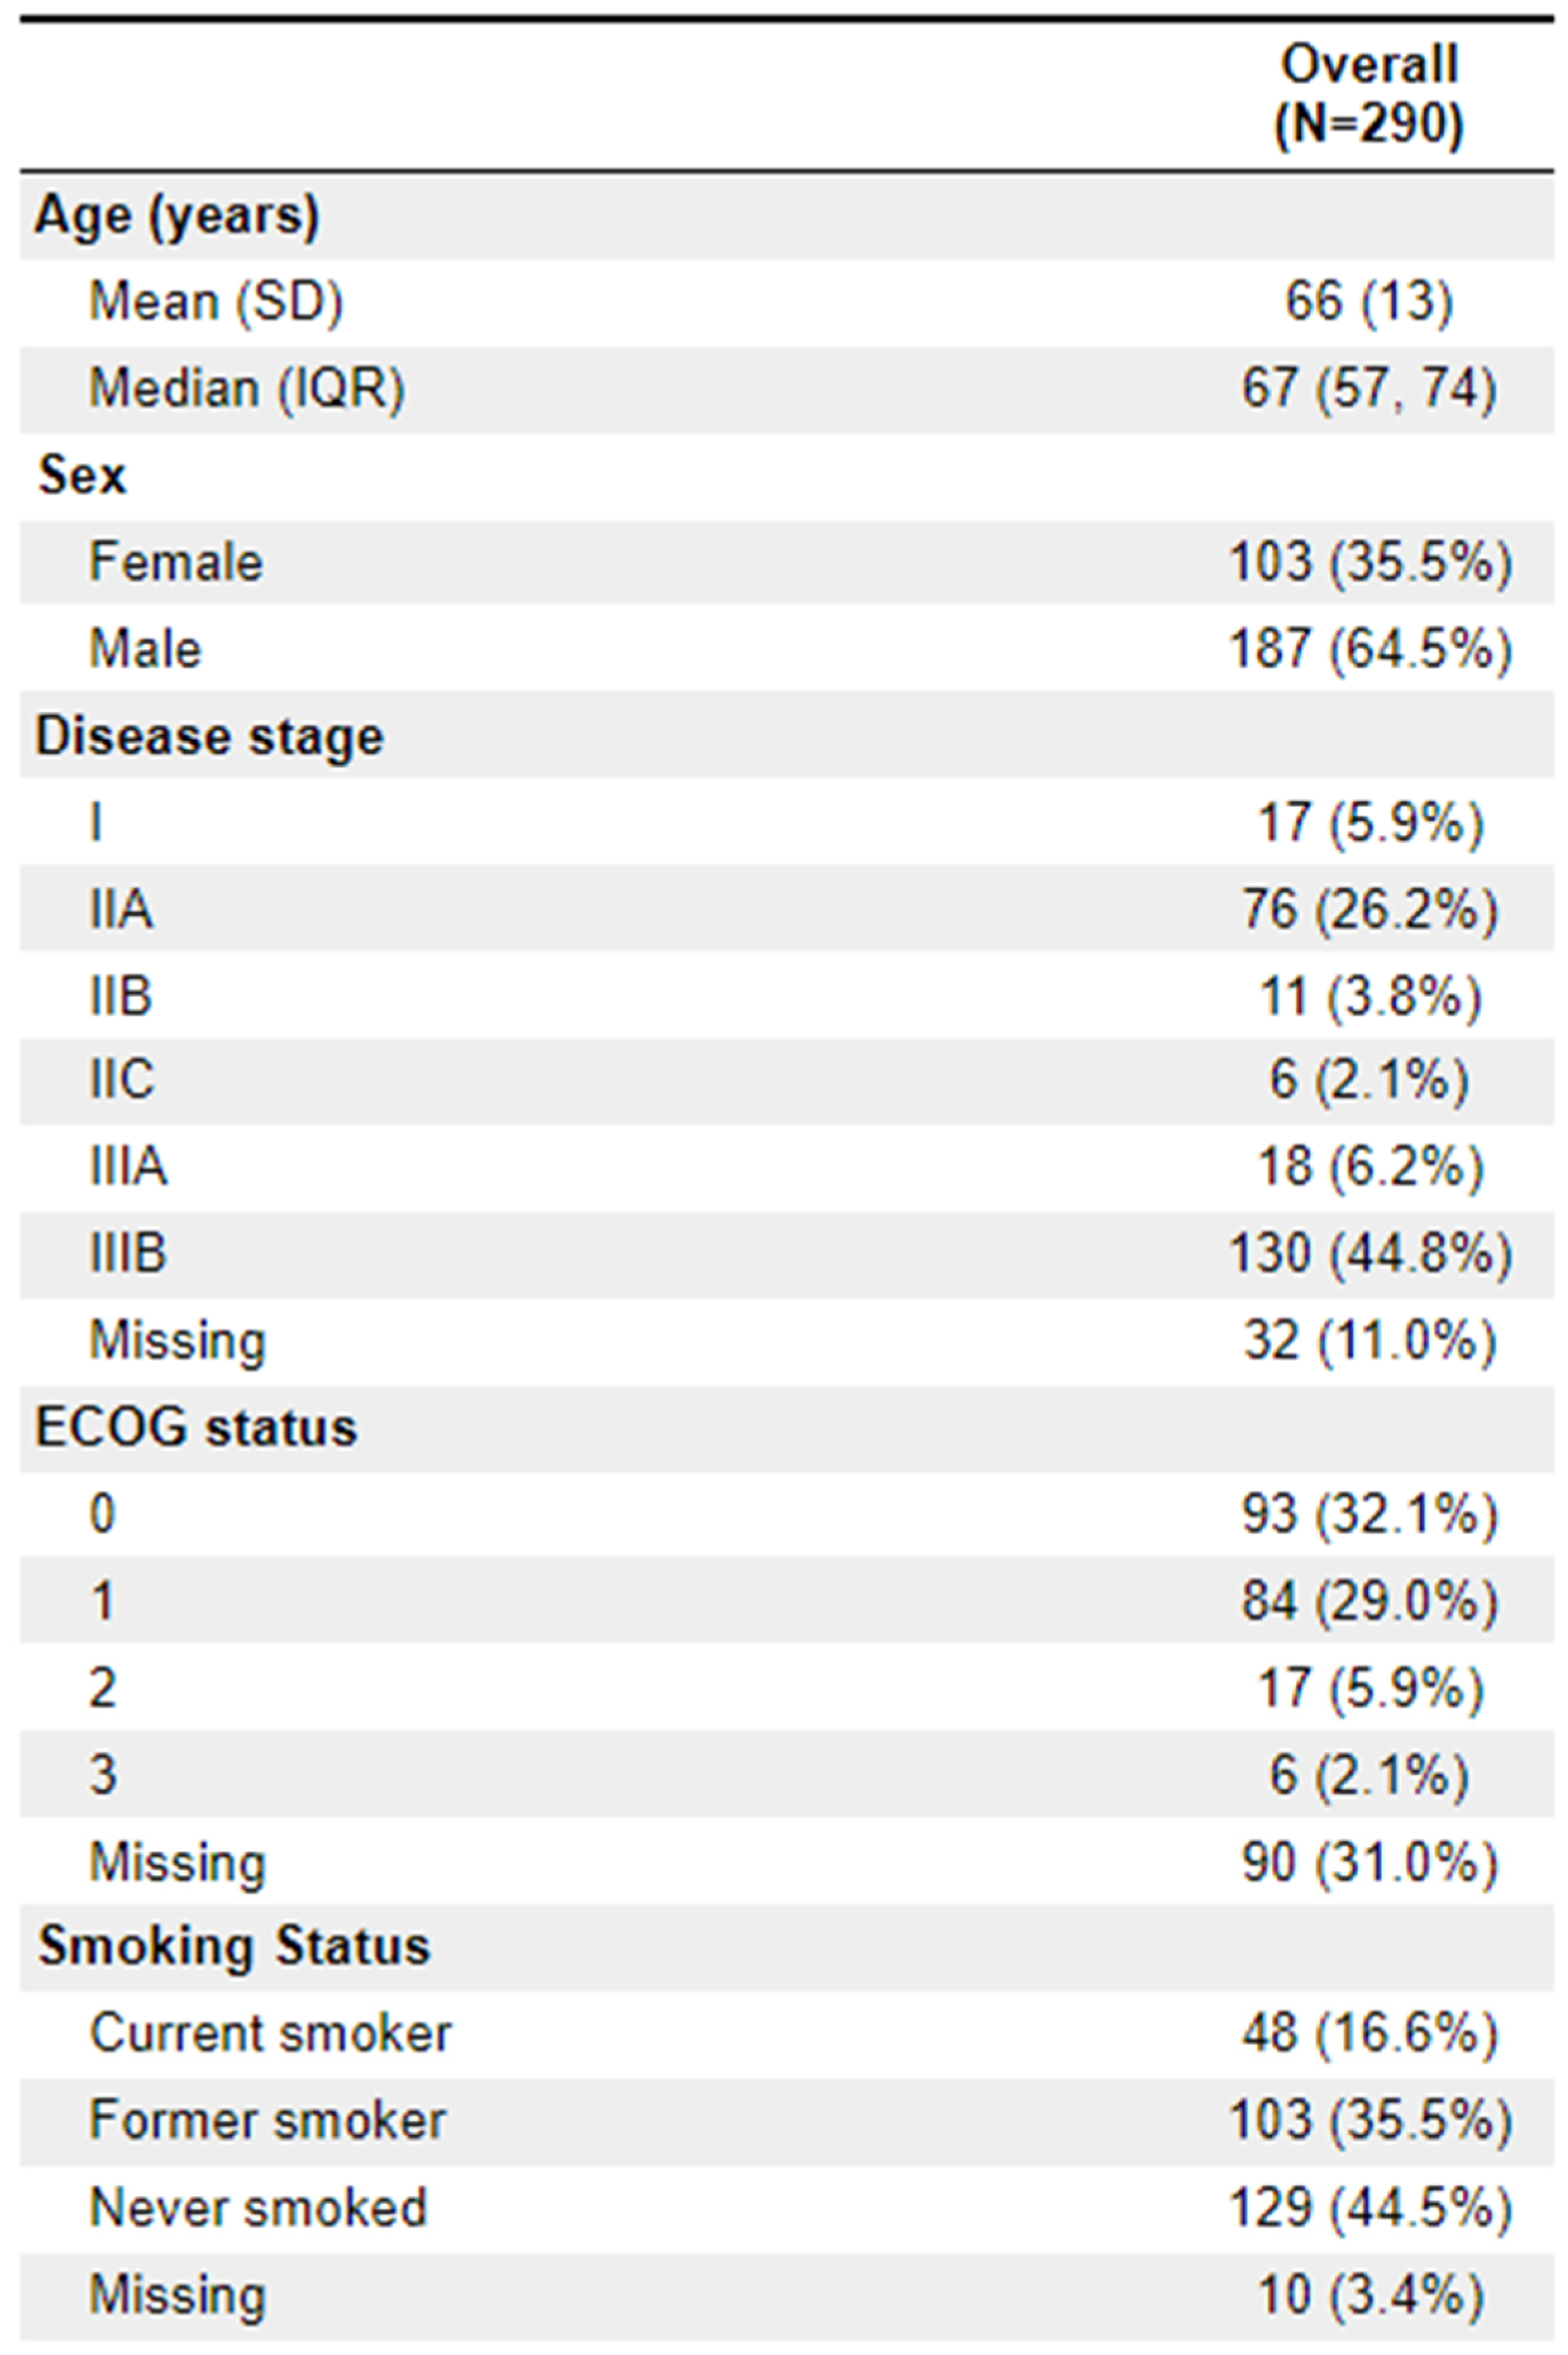
Task: Click the Overall (N=290) column header
Action: click(x=1369, y=95)
